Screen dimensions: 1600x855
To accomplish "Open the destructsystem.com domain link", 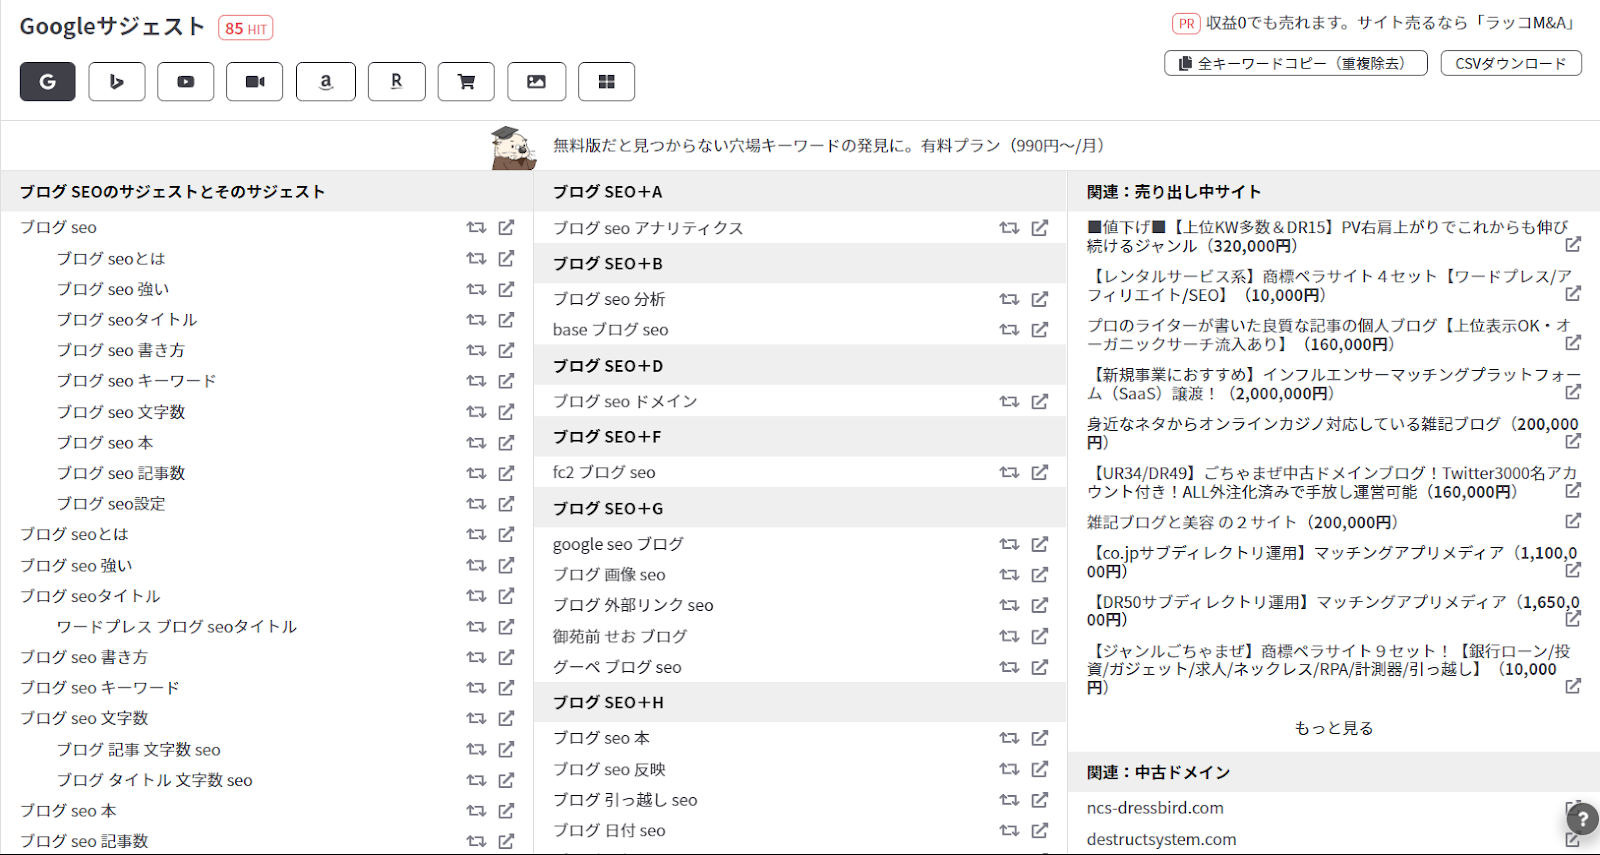I will (1161, 840).
